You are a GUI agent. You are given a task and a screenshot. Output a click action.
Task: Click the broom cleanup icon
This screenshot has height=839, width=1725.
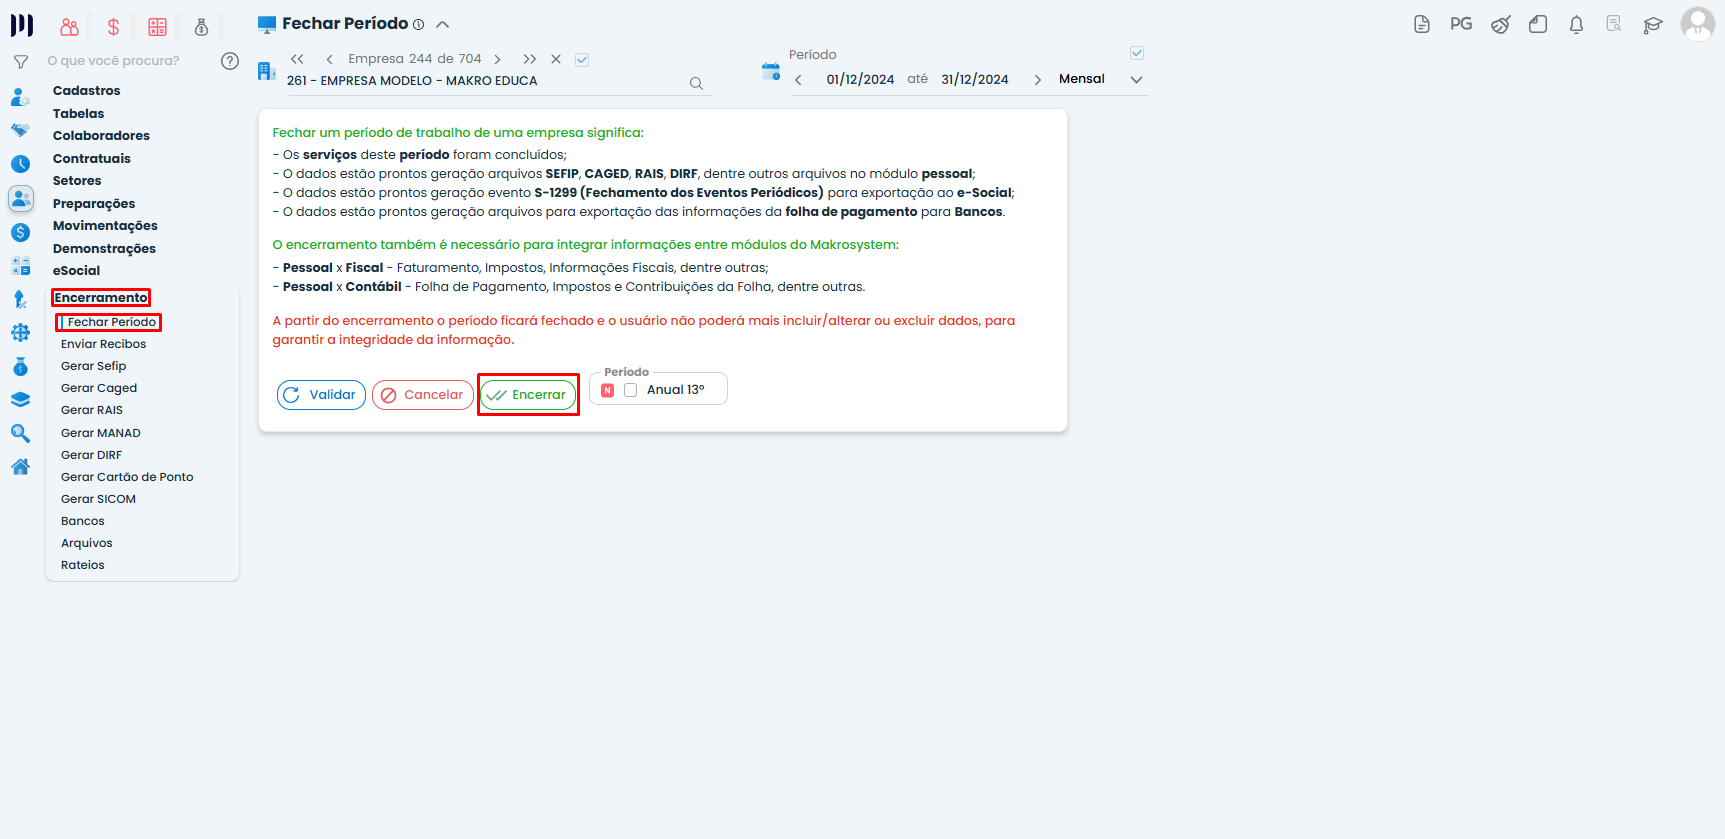pyautogui.click(x=1500, y=24)
